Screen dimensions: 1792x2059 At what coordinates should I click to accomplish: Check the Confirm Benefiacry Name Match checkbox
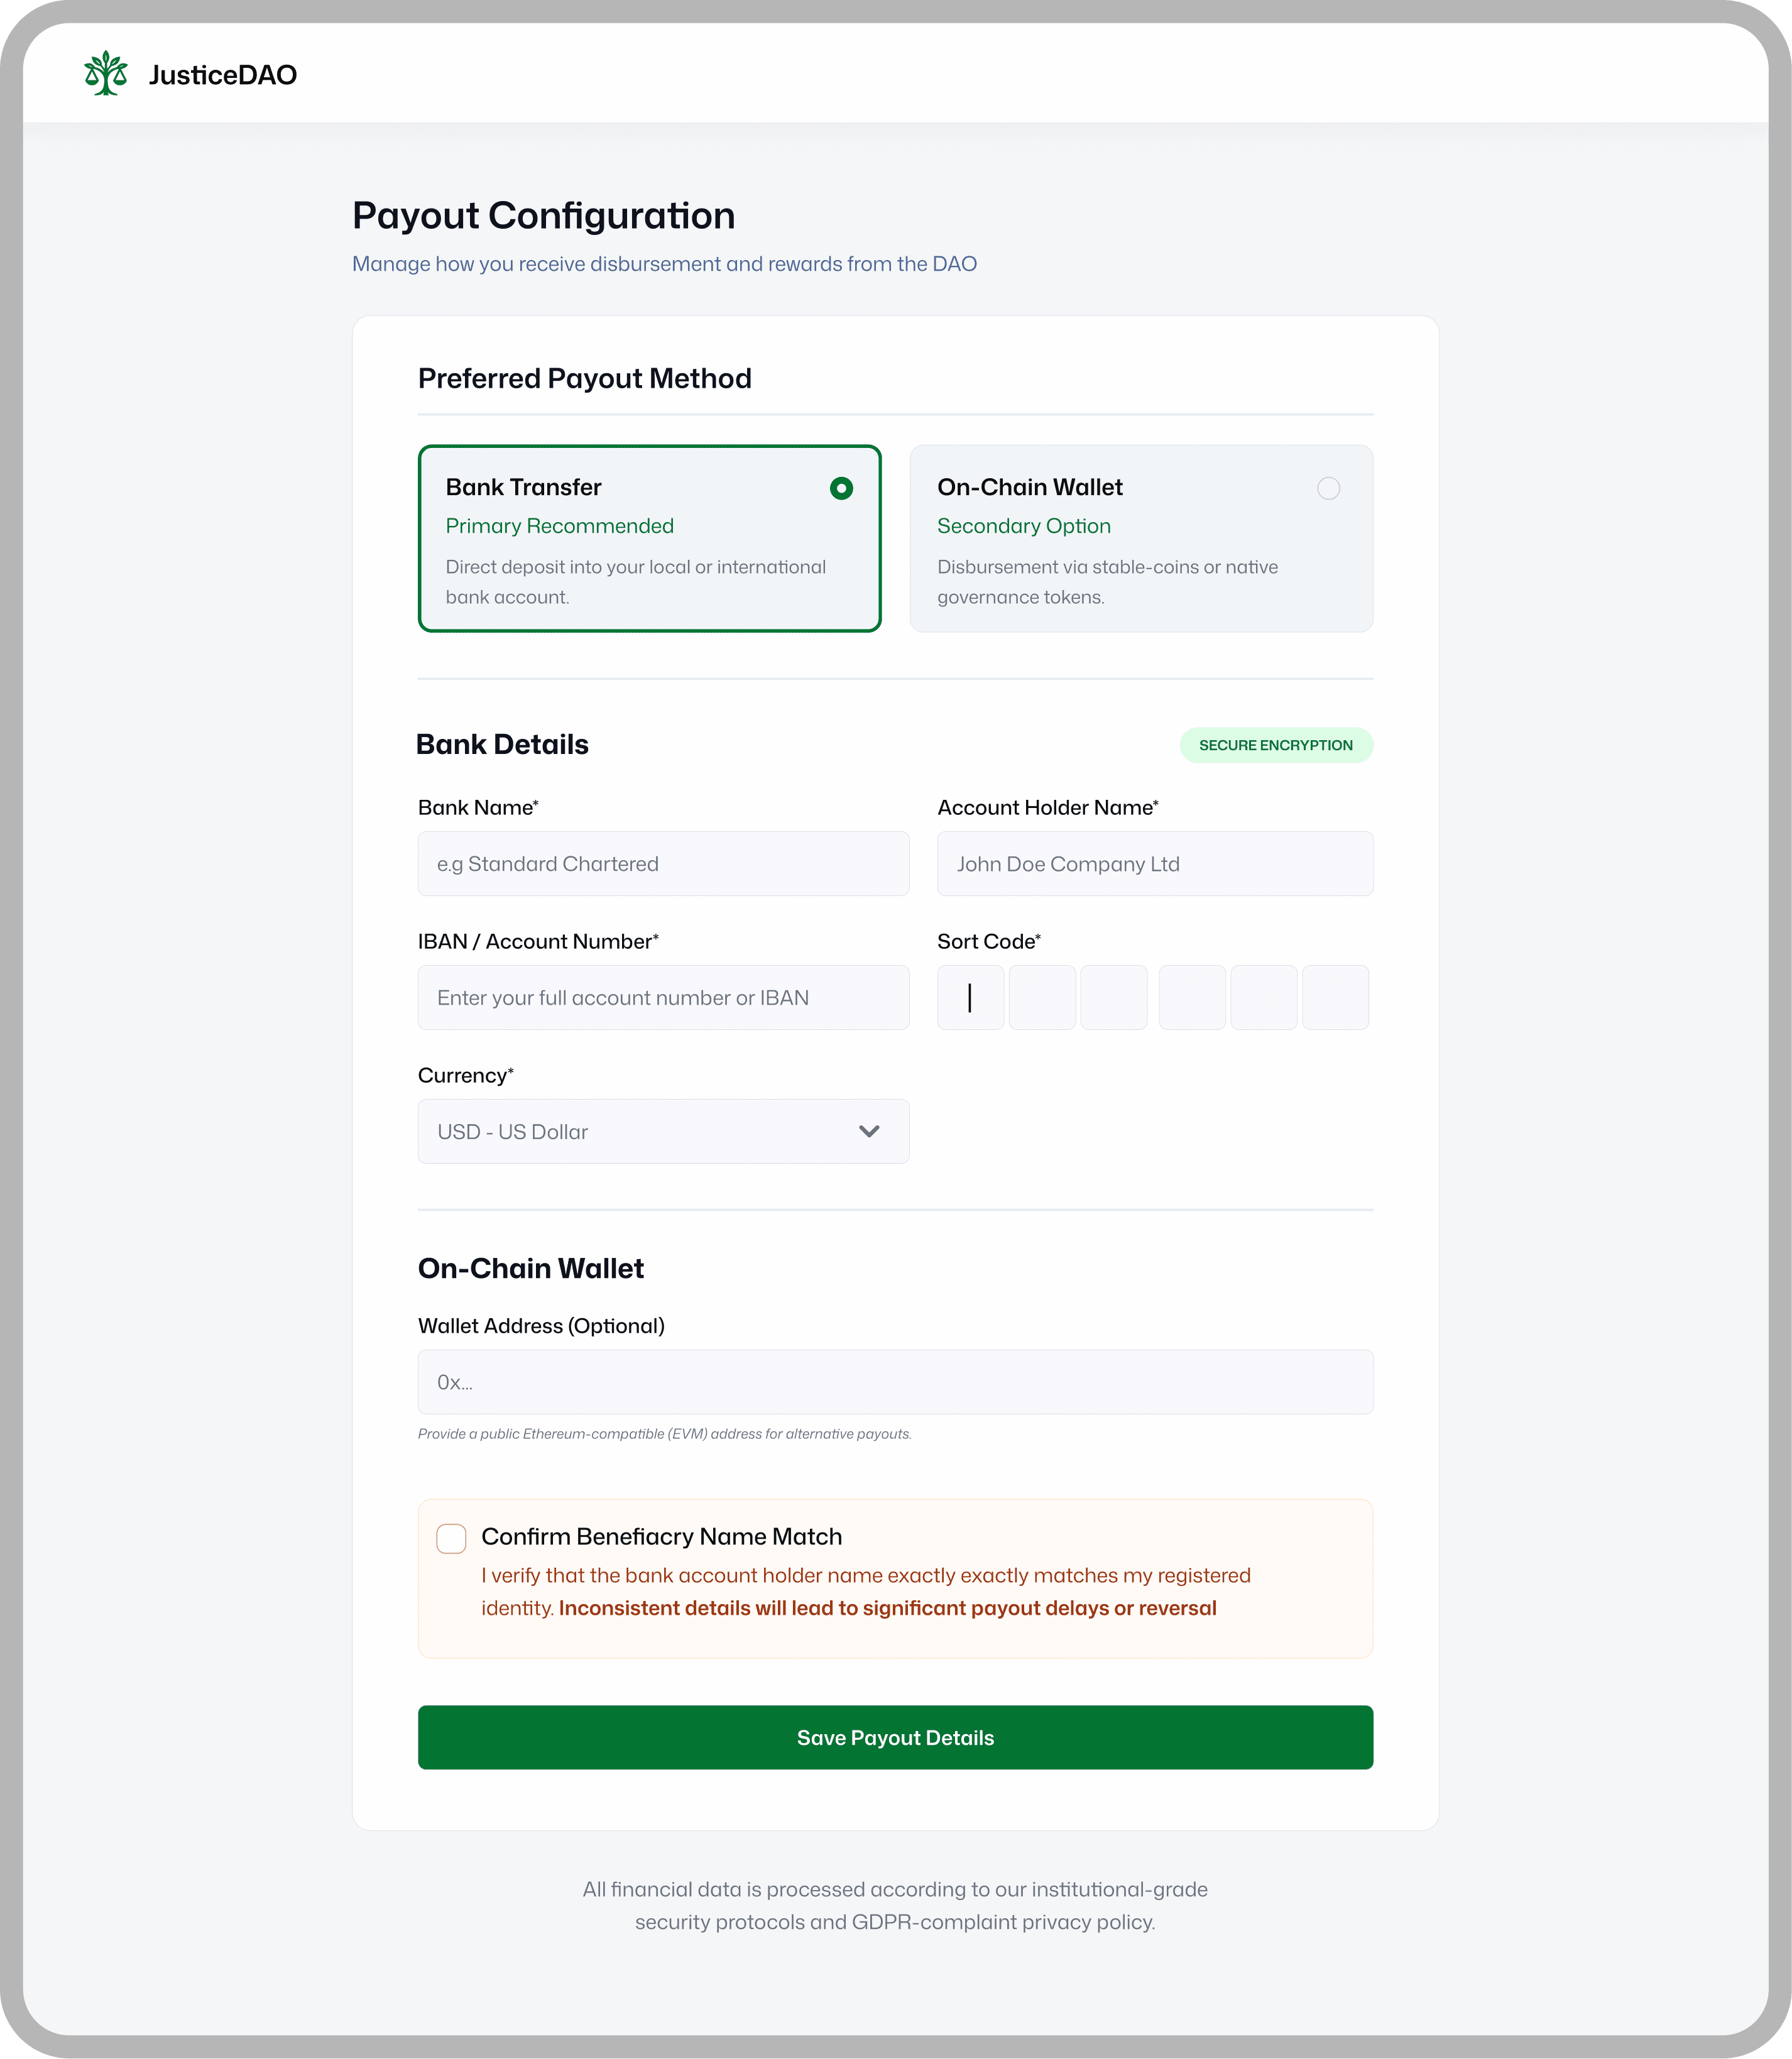tap(451, 1538)
